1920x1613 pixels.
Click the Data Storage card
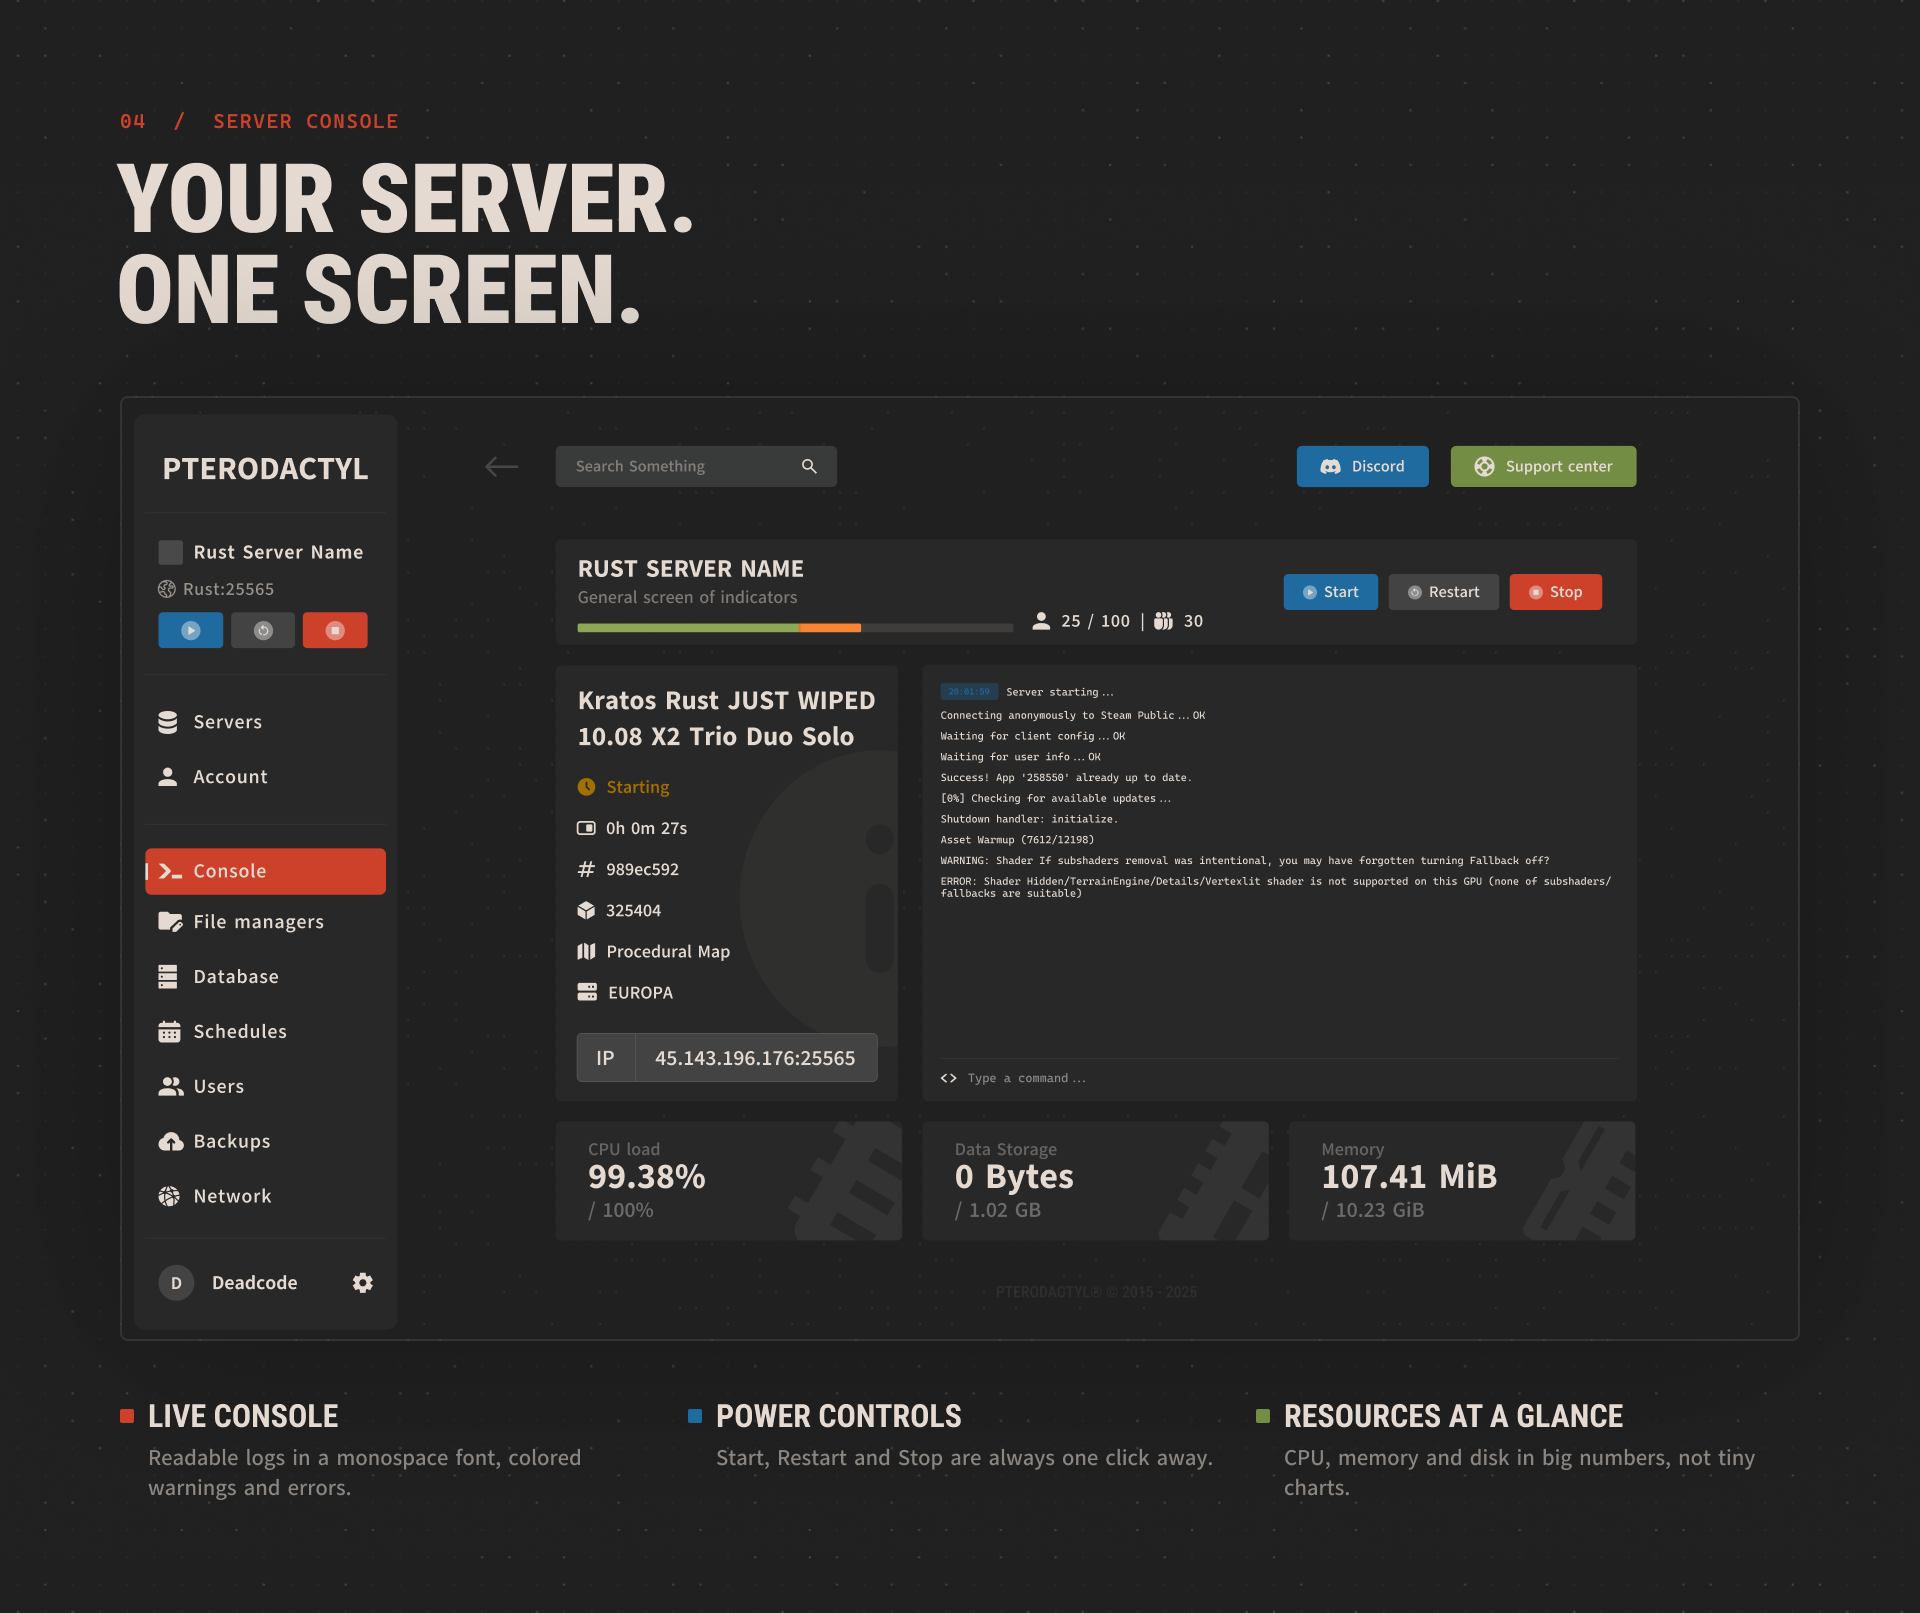point(1095,1181)
